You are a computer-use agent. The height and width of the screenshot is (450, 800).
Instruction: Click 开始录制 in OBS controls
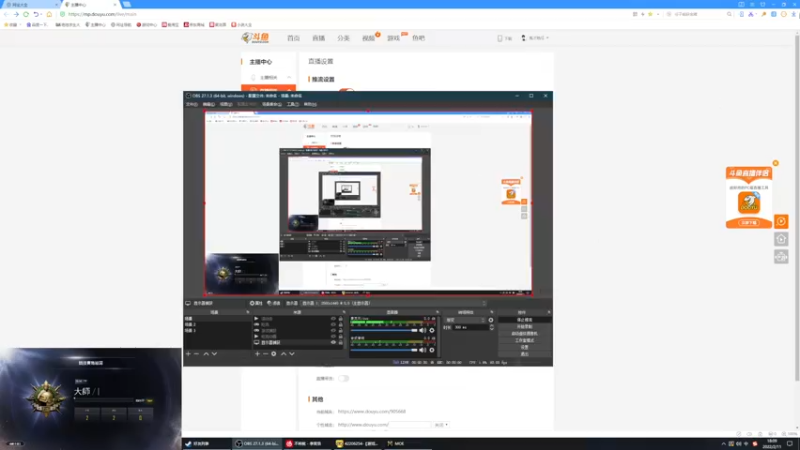524,327
